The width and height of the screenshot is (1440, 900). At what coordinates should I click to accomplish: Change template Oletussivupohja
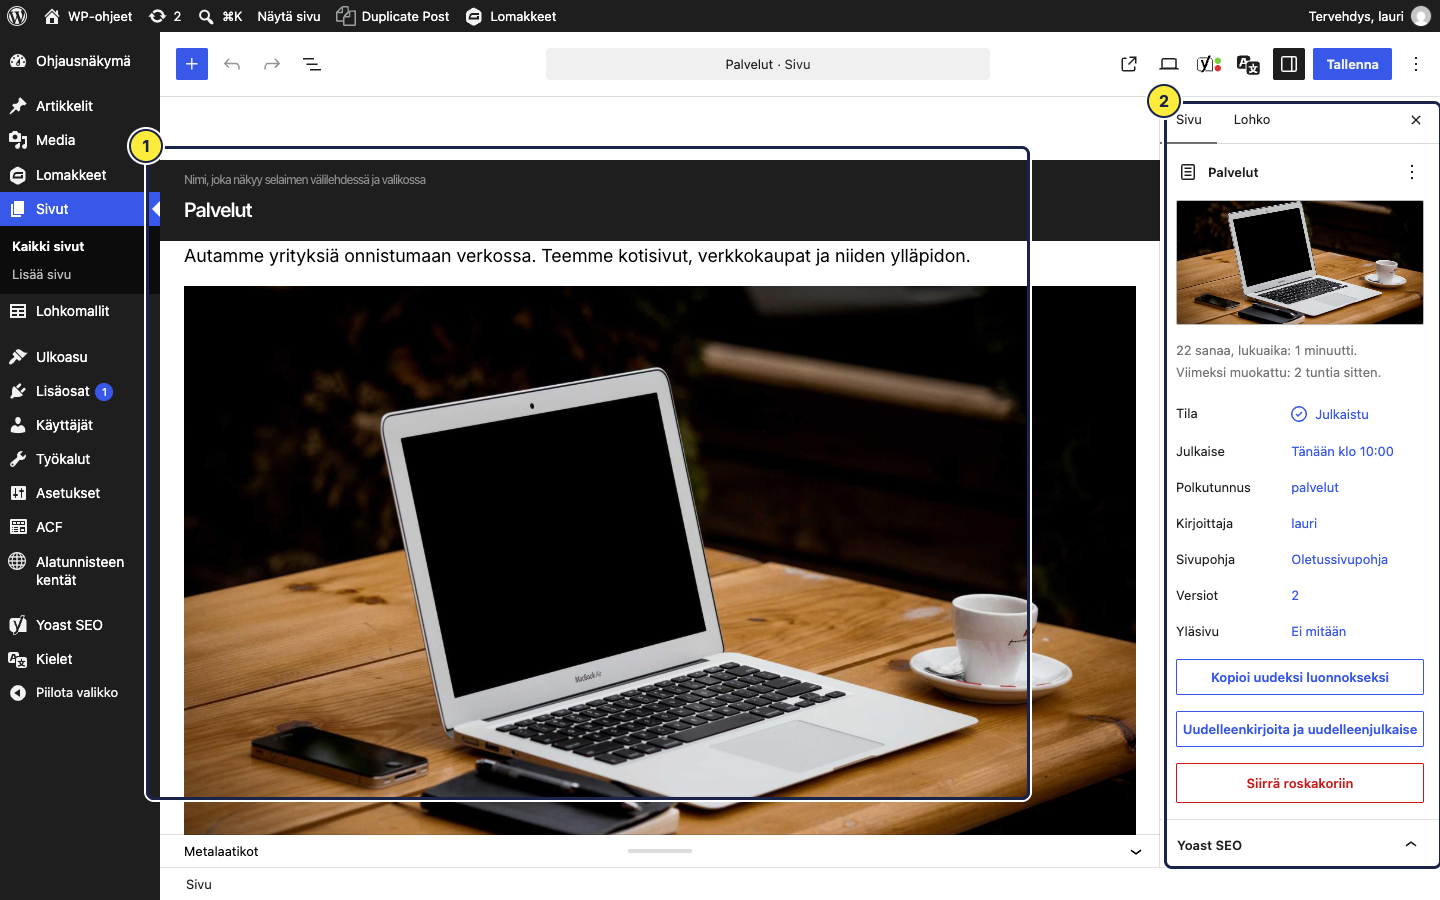[1339, 559]
